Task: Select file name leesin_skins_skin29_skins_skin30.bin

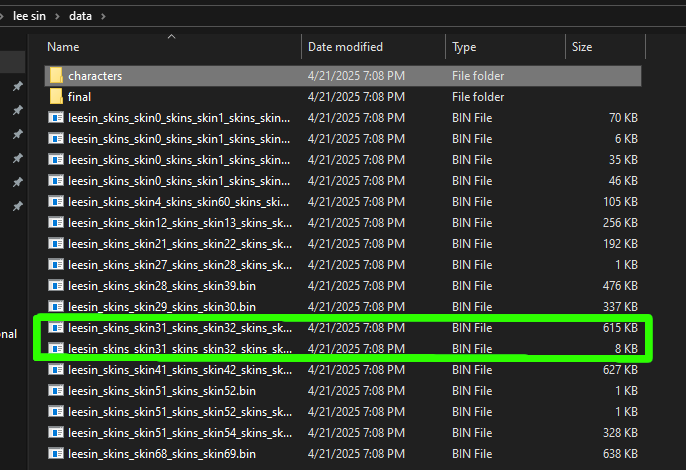Action: [x=162, y=307]
